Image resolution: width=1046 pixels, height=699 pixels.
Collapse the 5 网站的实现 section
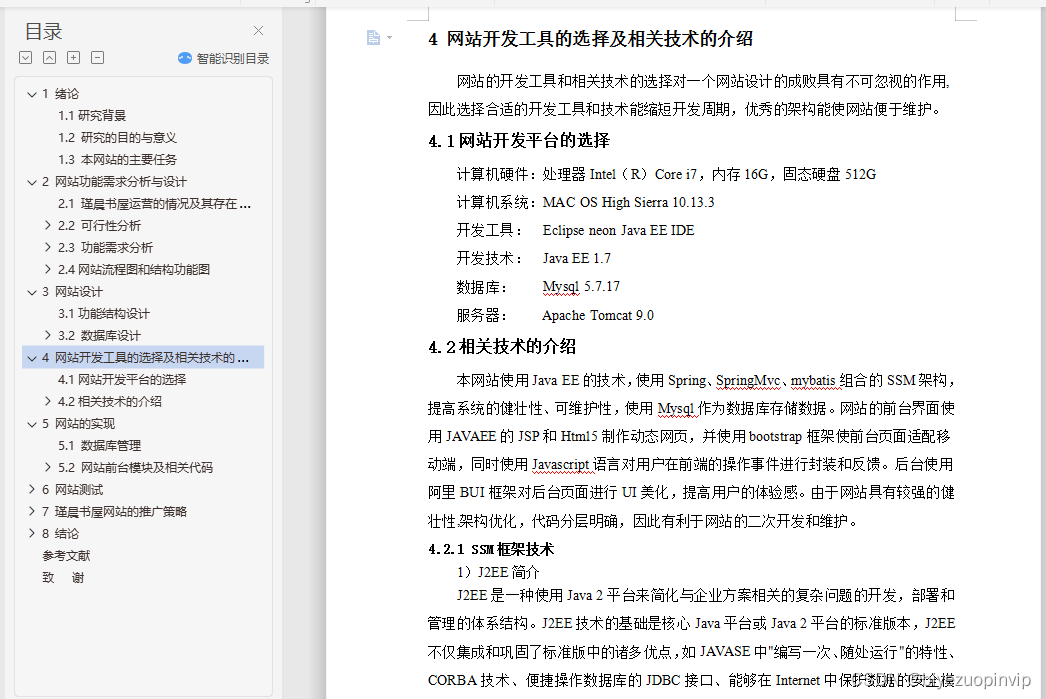[x=31, y=424]
